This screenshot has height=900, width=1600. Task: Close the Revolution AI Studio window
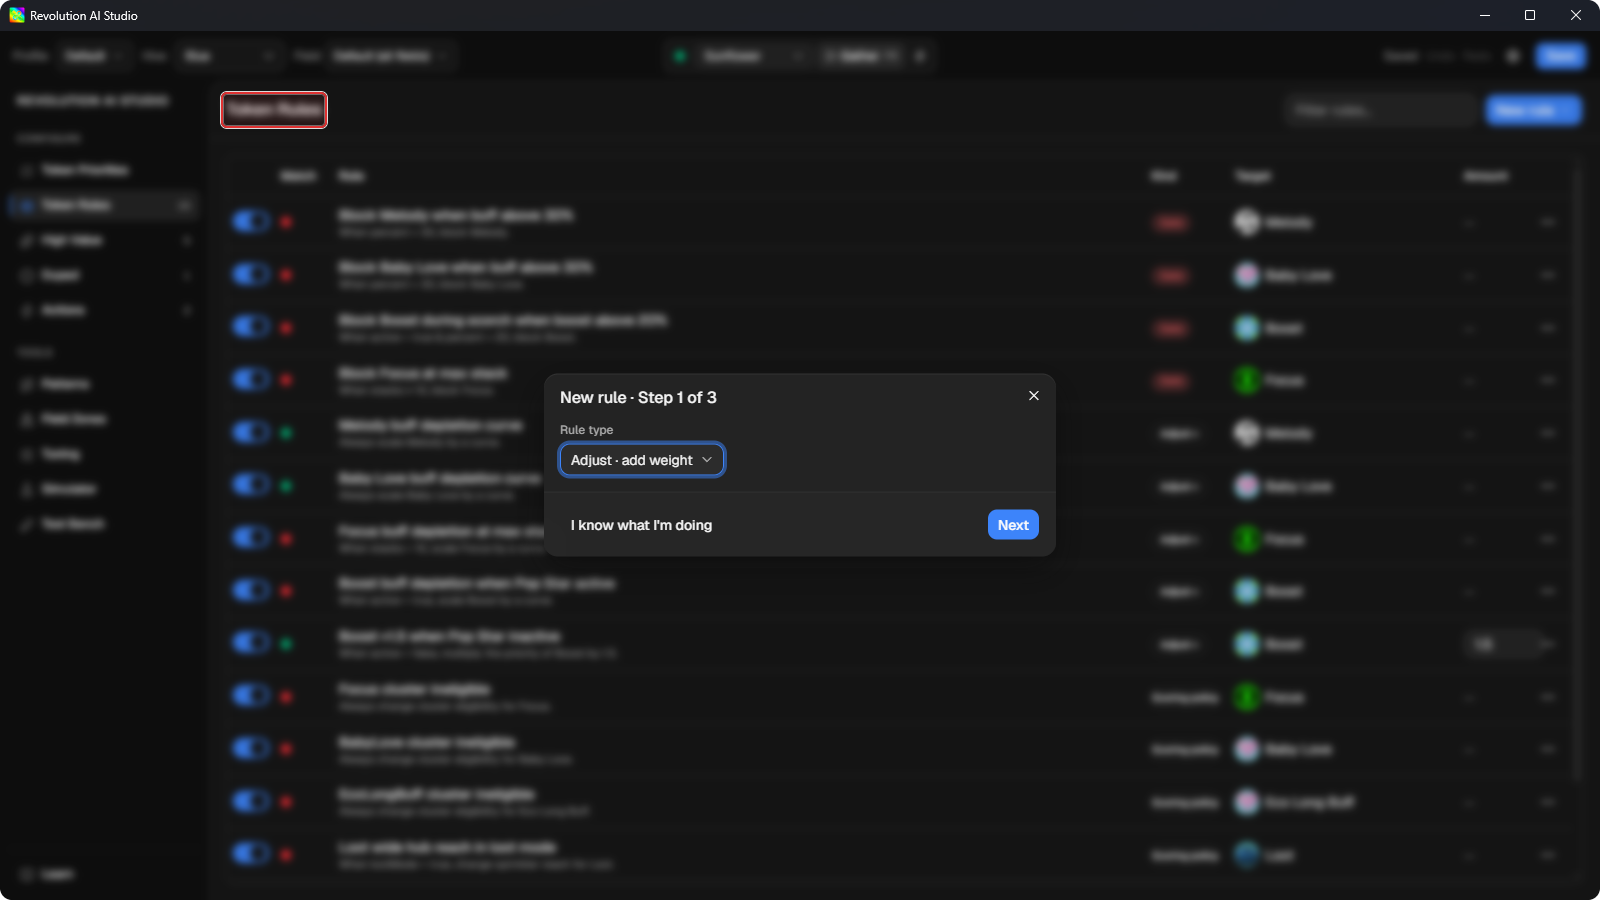pyautogui.click(x=1576, y=15)
